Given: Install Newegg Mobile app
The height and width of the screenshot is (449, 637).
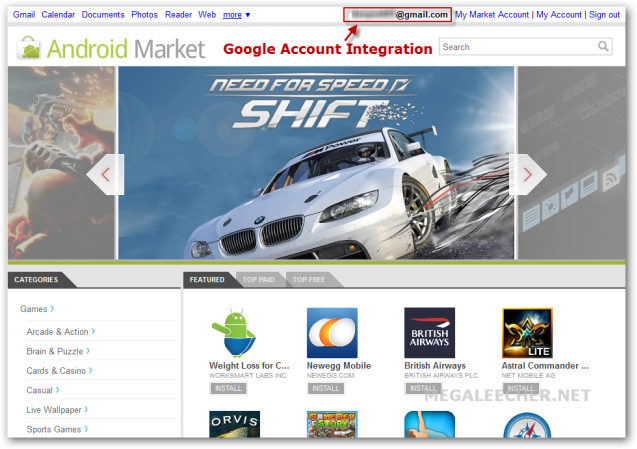Looking at the screenshot, I should [x=326, y=388].
